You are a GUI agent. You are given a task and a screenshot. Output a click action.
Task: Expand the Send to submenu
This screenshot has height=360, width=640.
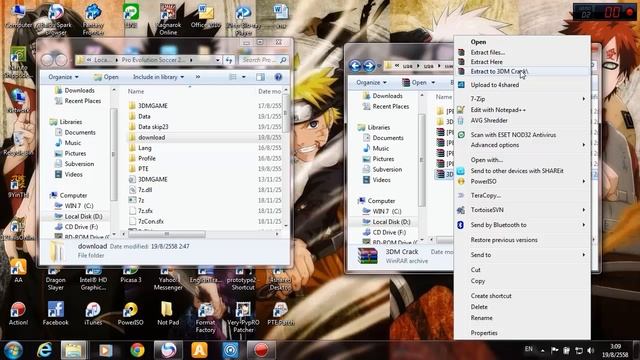tap(522, 255)
